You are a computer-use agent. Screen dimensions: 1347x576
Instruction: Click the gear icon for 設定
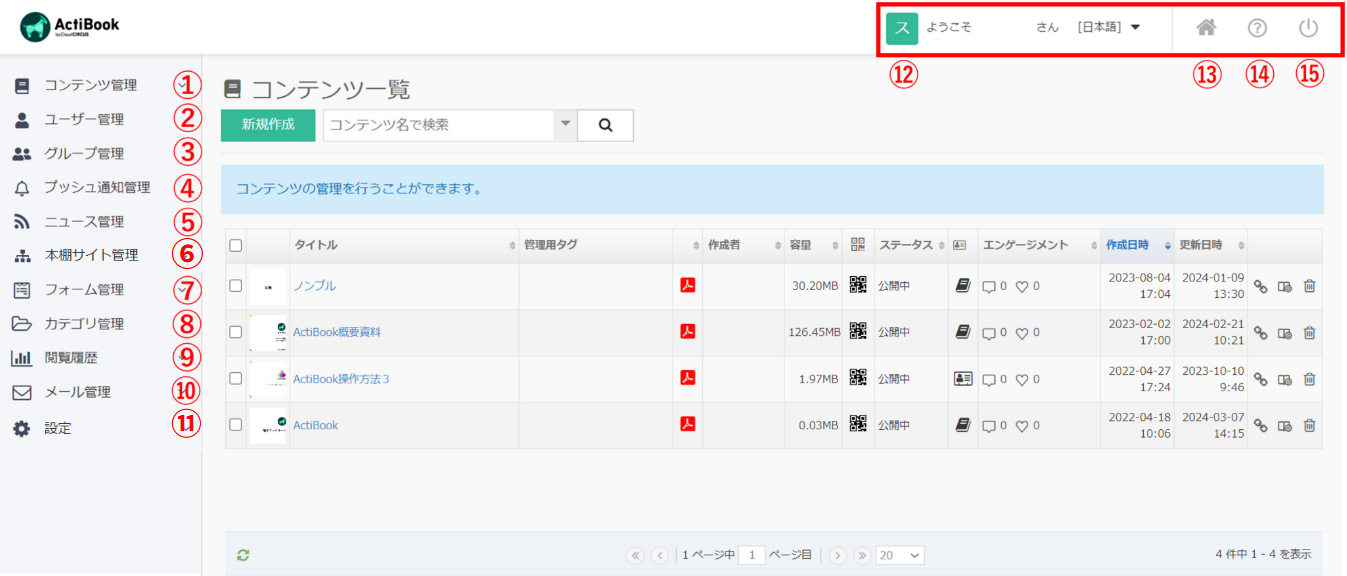21,428
